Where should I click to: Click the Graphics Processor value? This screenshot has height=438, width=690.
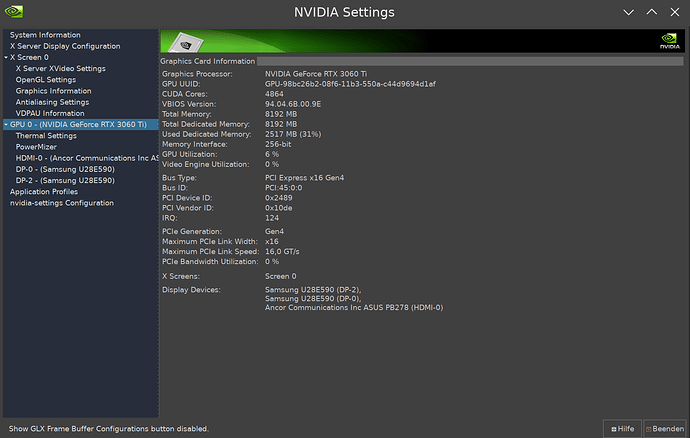coord(316,74)
